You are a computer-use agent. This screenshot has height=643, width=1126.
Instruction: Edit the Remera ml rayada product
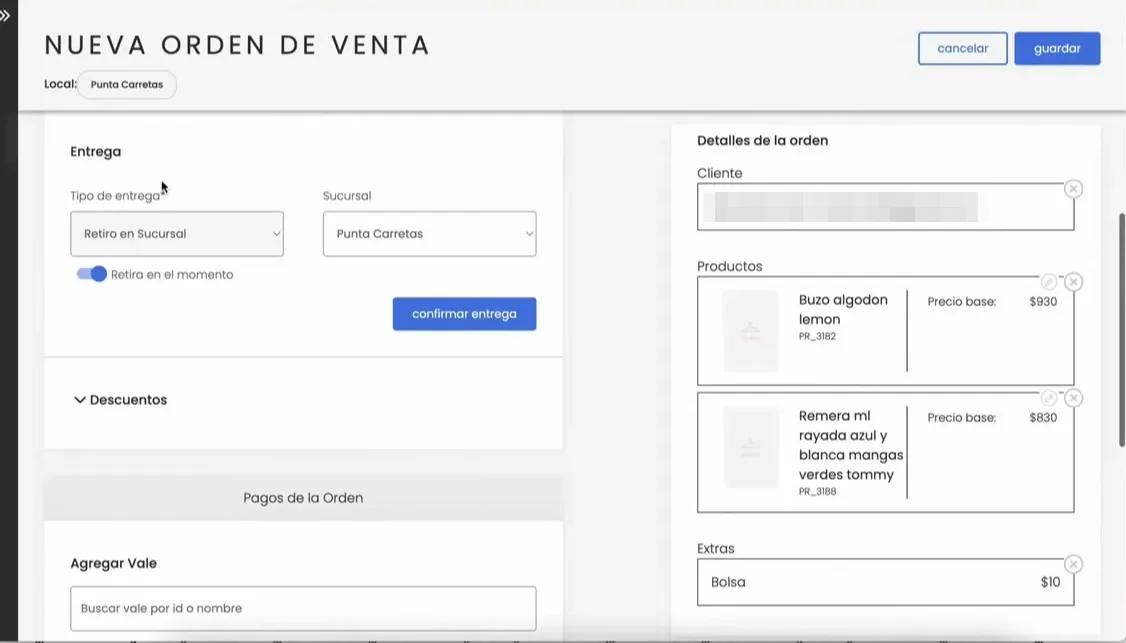[x=1048, y=398]
